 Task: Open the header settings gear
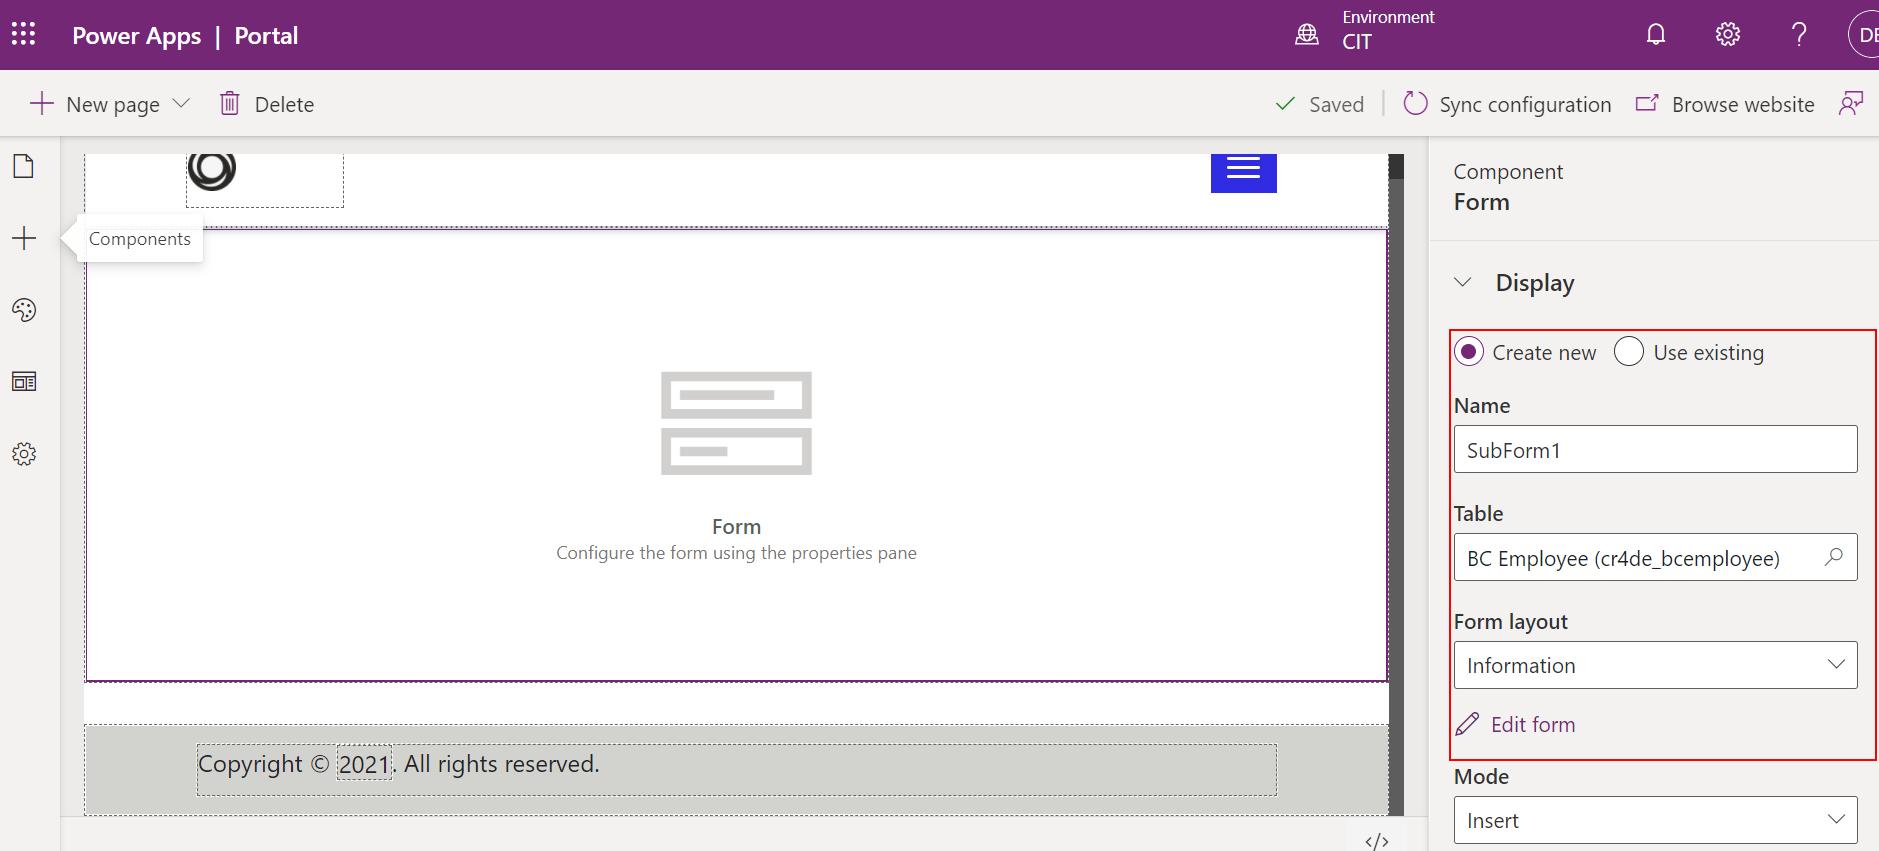click(1728, 35)
